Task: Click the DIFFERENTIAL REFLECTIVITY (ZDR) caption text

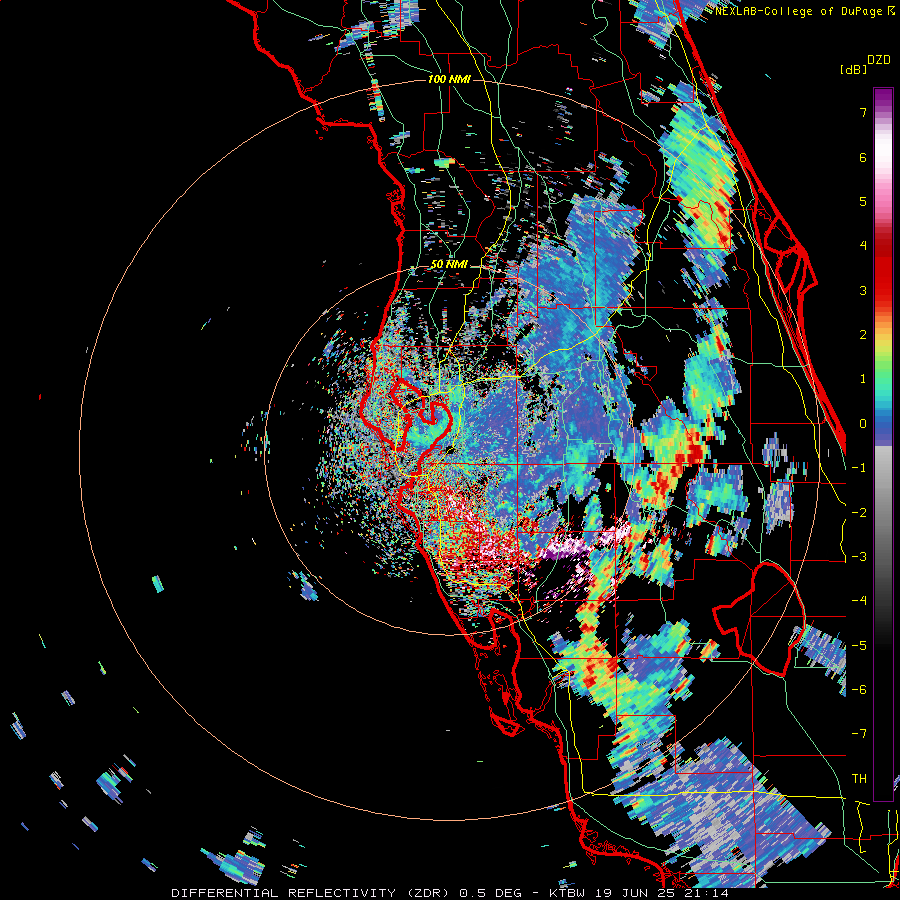Action: pos(312,893)
